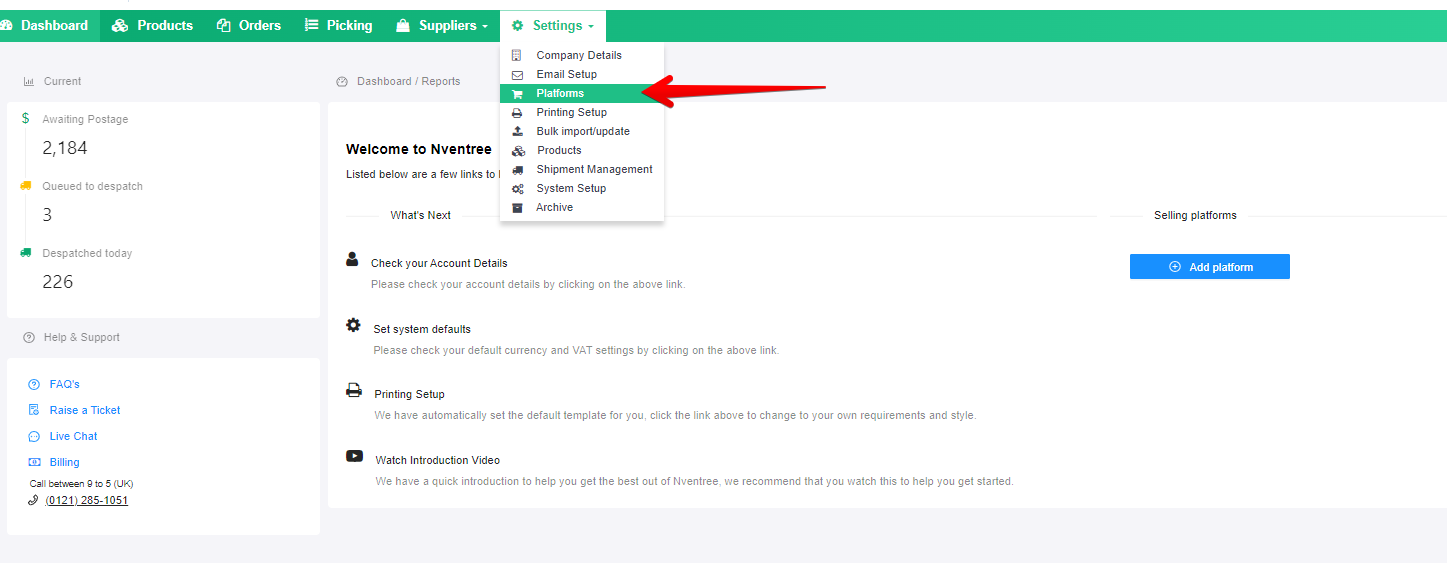The height and width of the screenshot is (563, 1447).
Task: Open Archive from the Settings menu
Action: click(x=582, y=207)
